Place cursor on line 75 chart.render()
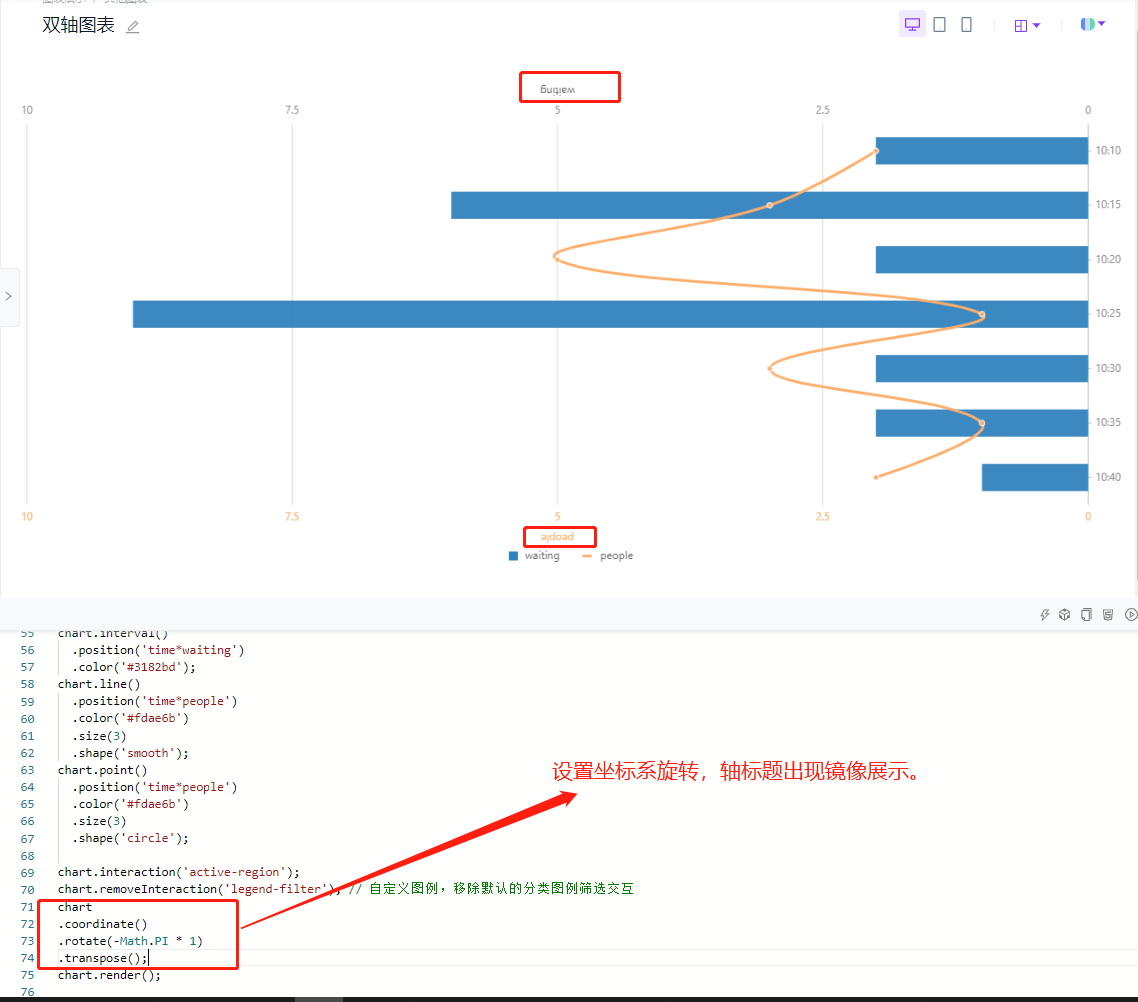 click(x=110, y=975)
